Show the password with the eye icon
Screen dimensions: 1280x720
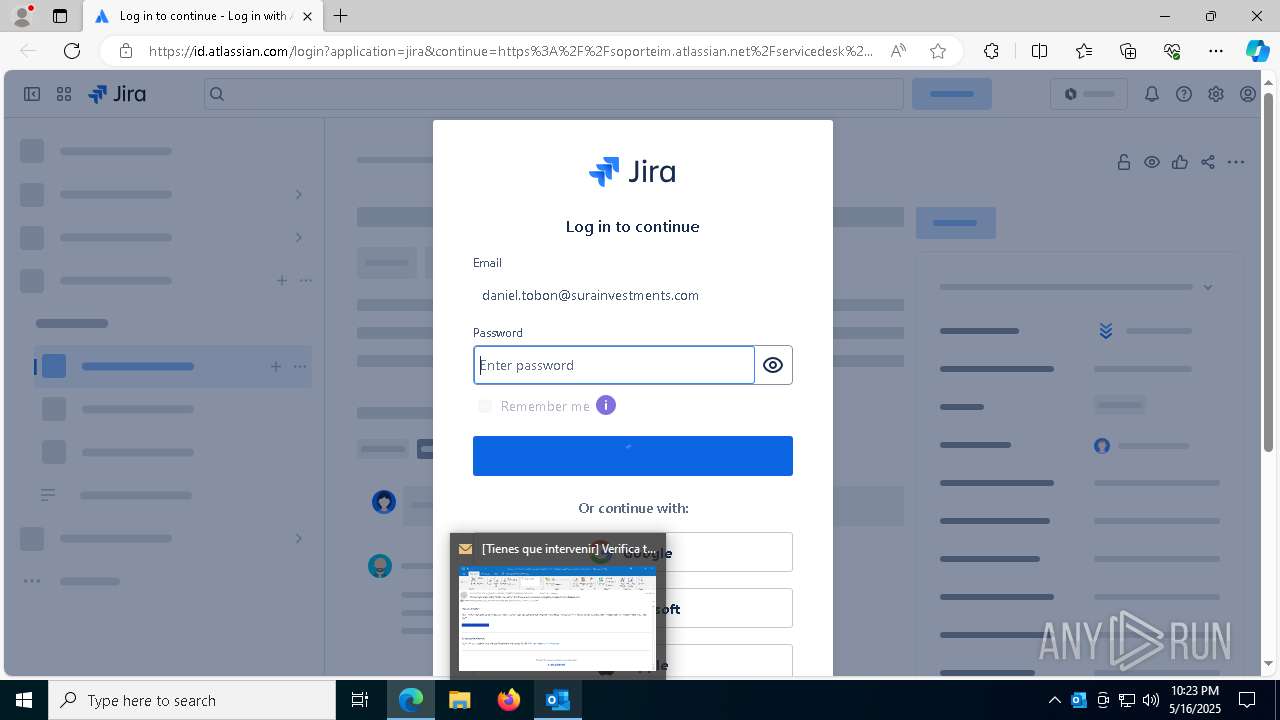773,365
